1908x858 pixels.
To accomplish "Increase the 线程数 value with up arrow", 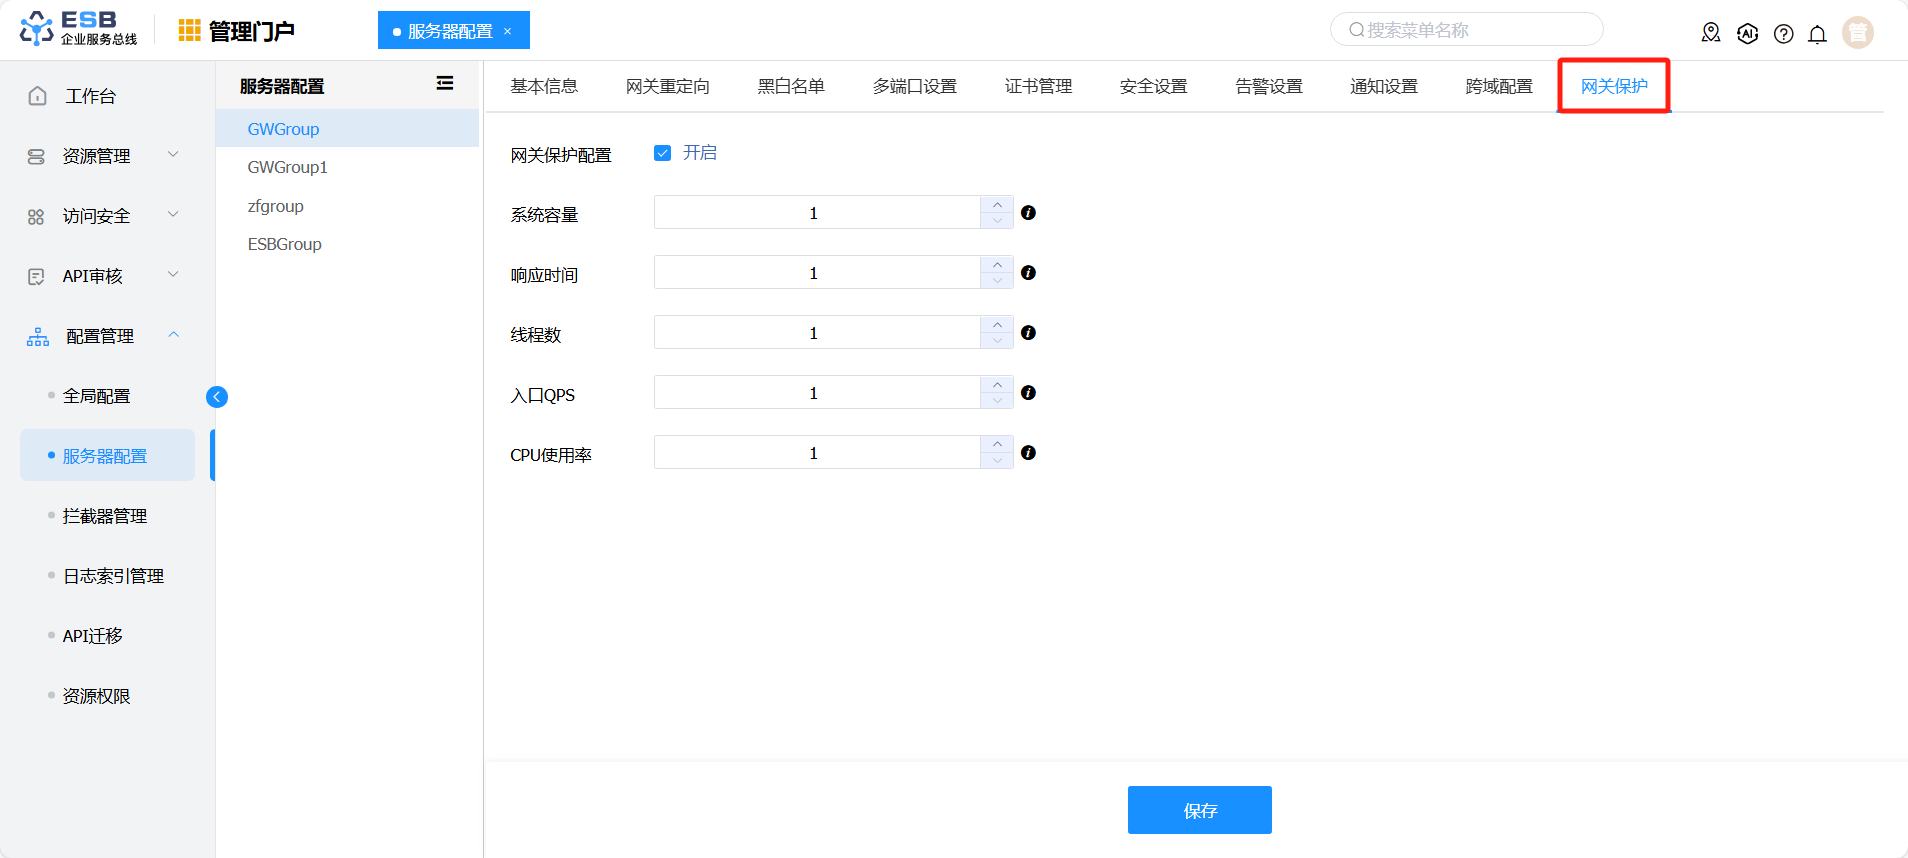I will (997, 325).
